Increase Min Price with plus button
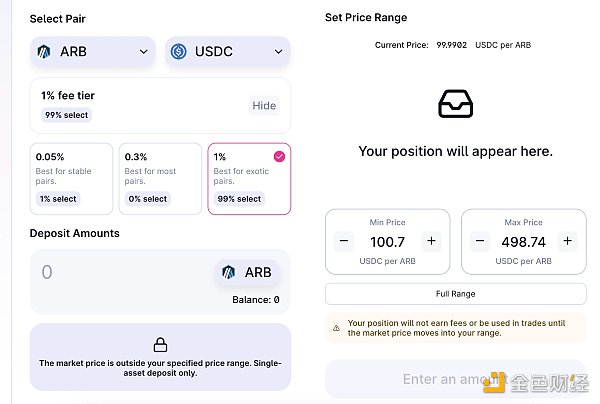Viewport: 600px width, 404px height. coord(431,241)
